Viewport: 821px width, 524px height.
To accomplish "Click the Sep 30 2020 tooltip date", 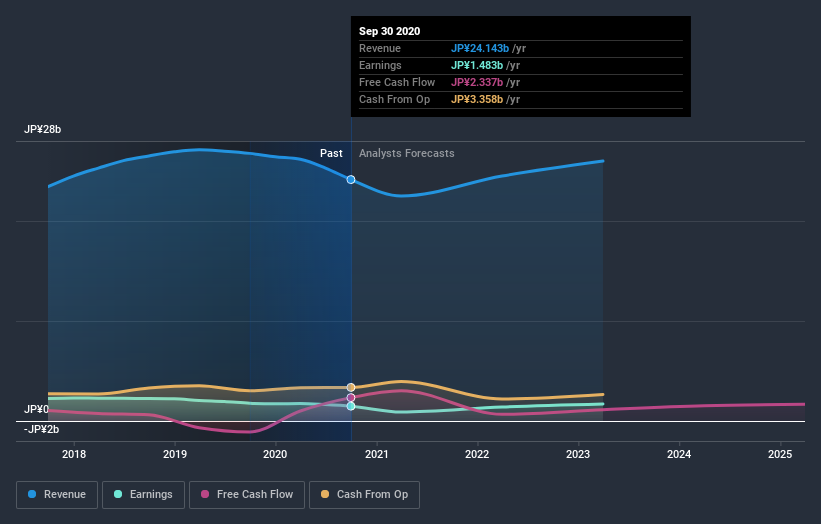I will 390,31.
